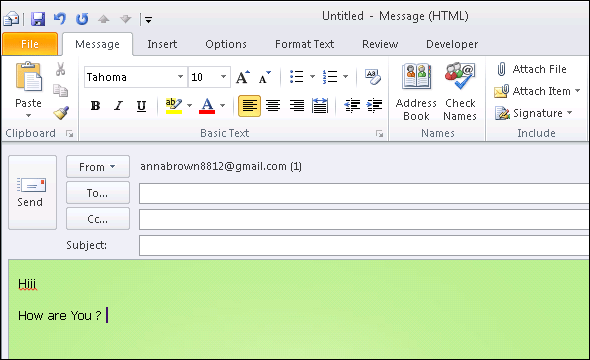Undo the last action

pyautogui.click(x=59, y=18)
